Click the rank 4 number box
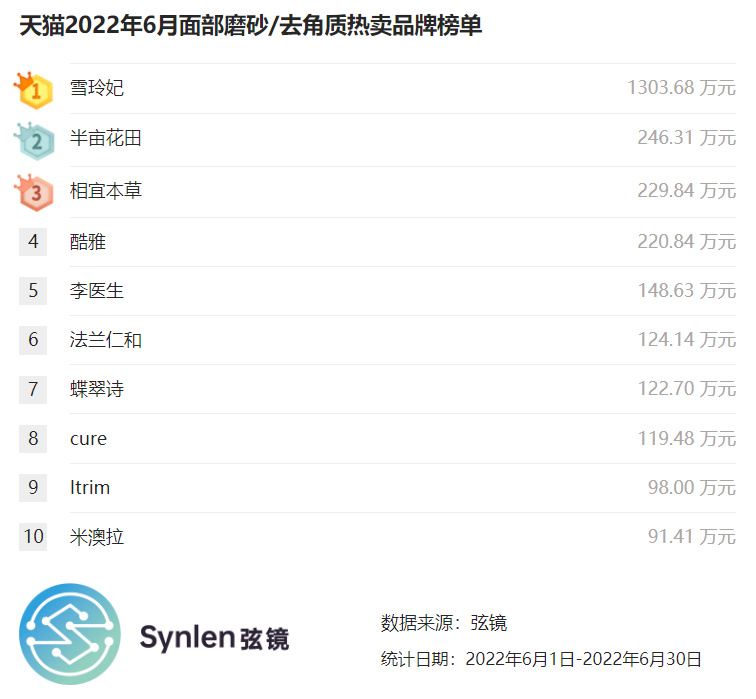 (x=33, y=242)
